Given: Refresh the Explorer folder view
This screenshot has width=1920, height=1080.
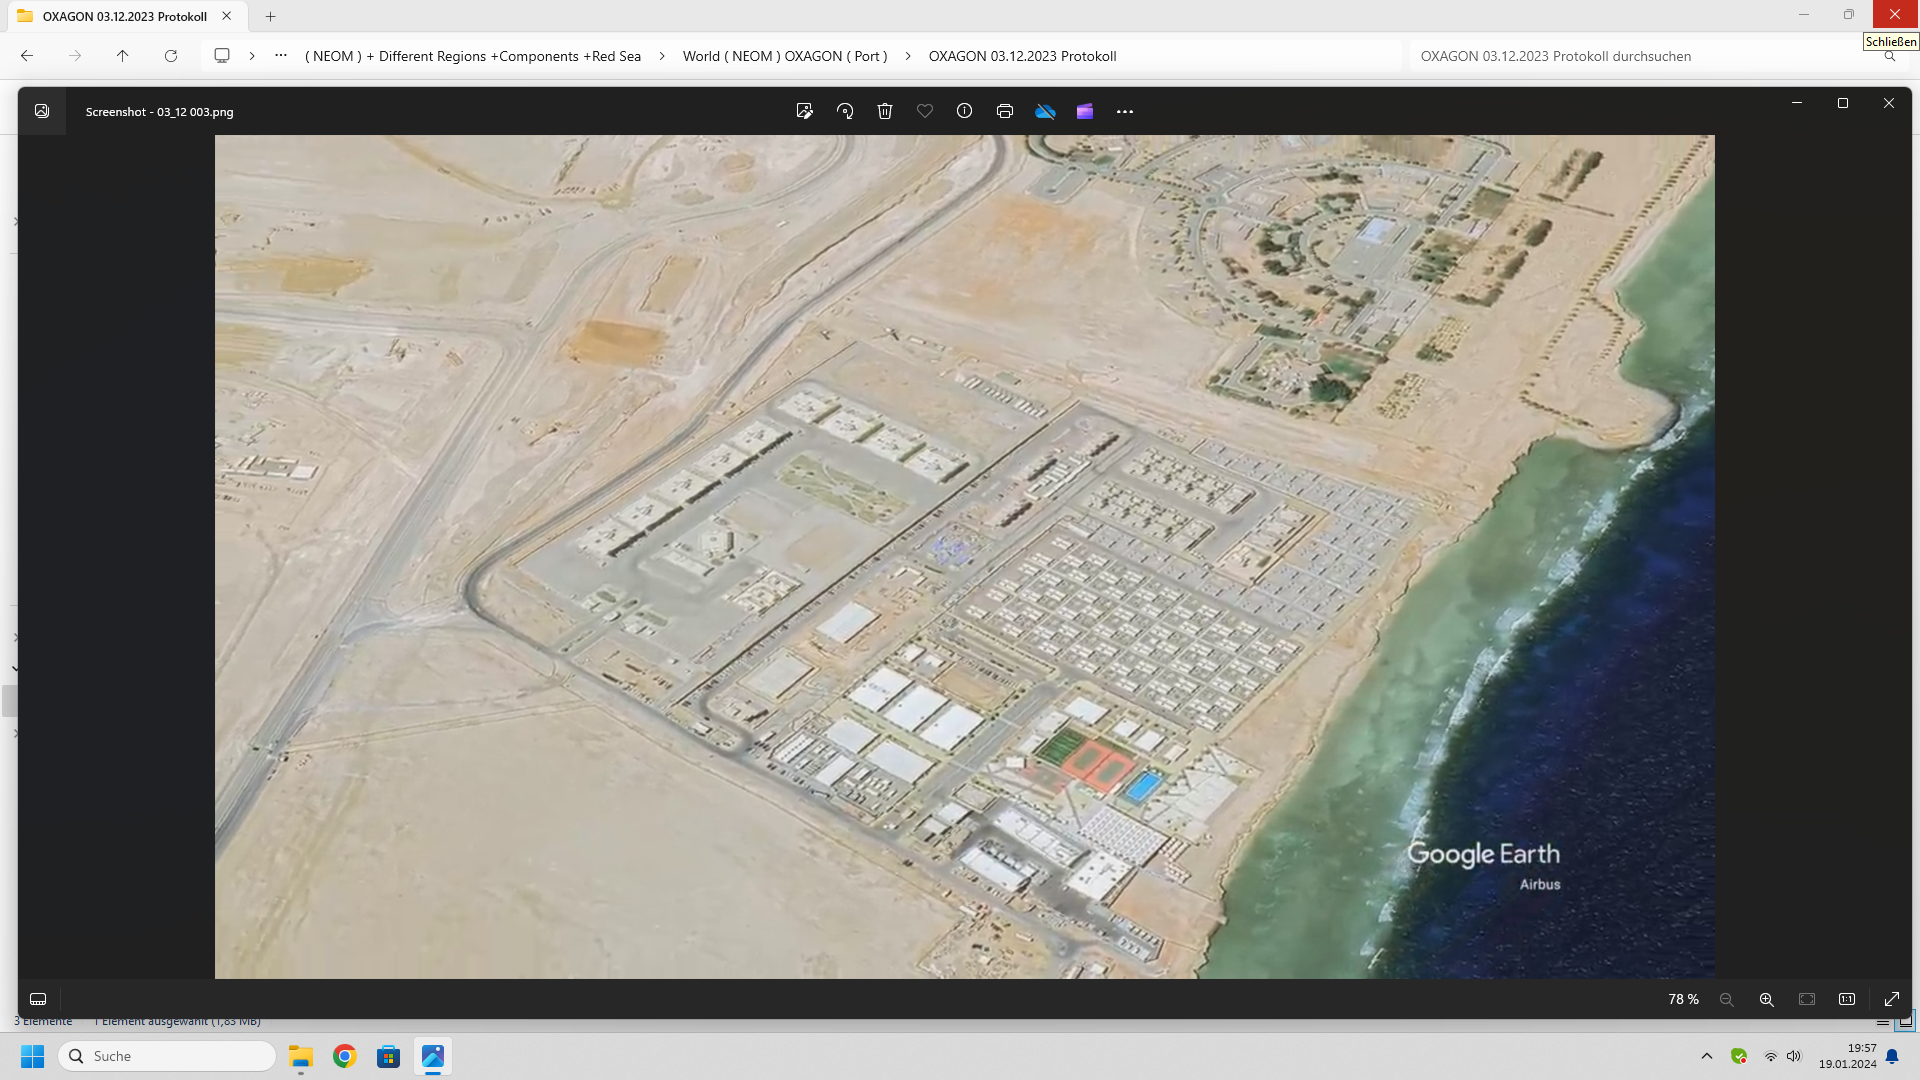Looking at the screenshot, I should (171, 56).
